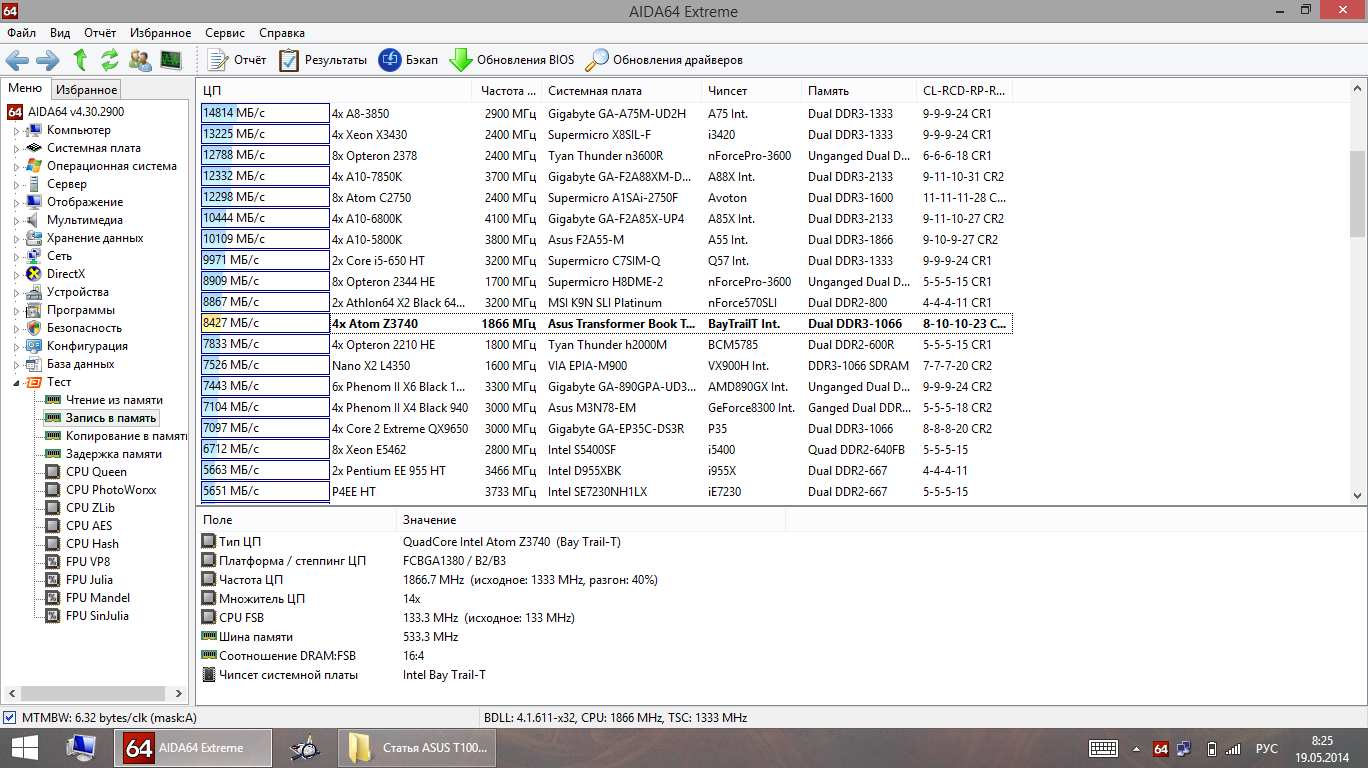This screenshot has height=768, width=1368.
Task: Open the Сервис menu
Action: pyautogui.click(x=225, y=33)
